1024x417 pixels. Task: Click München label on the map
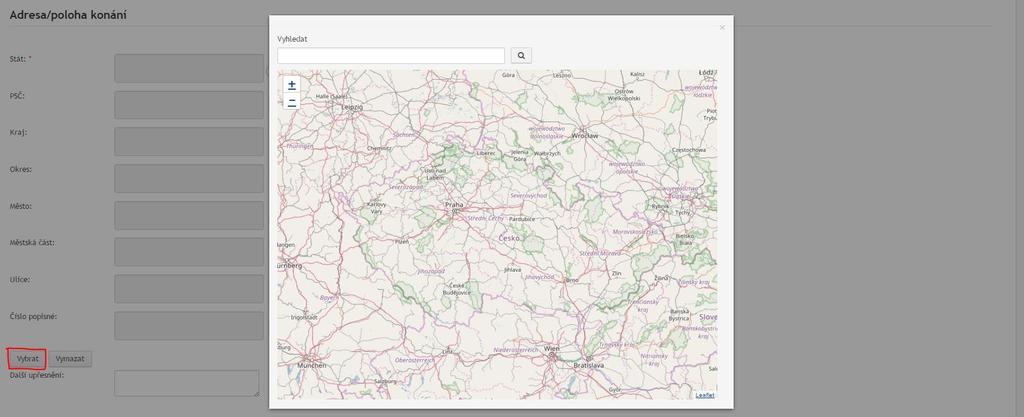(311, 366)
